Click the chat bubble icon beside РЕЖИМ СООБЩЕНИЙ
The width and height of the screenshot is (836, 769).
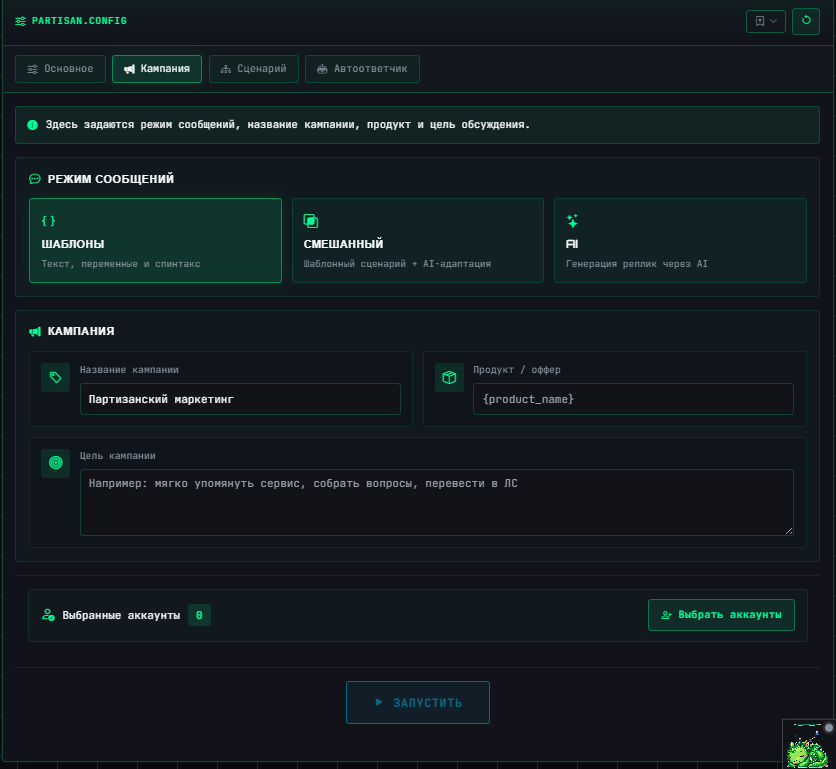point(35,179)
